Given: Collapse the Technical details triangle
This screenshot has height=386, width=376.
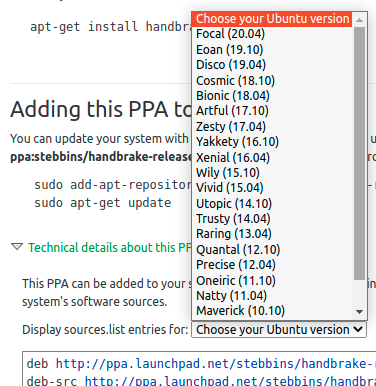Looking at the screenshot, I should point(17,247).
